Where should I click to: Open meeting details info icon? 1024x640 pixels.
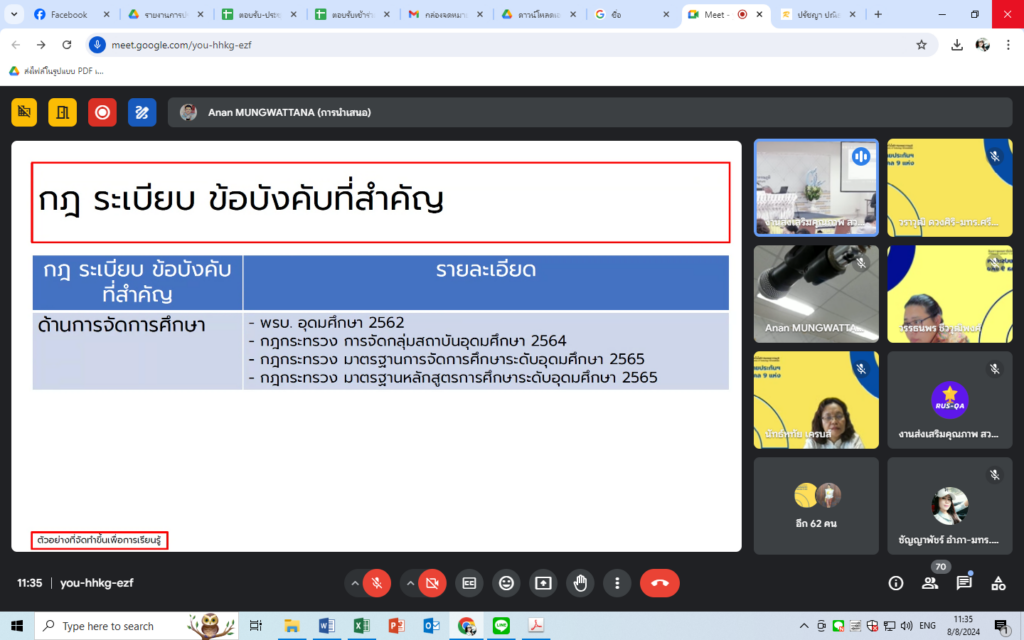(x=896, y=583)
